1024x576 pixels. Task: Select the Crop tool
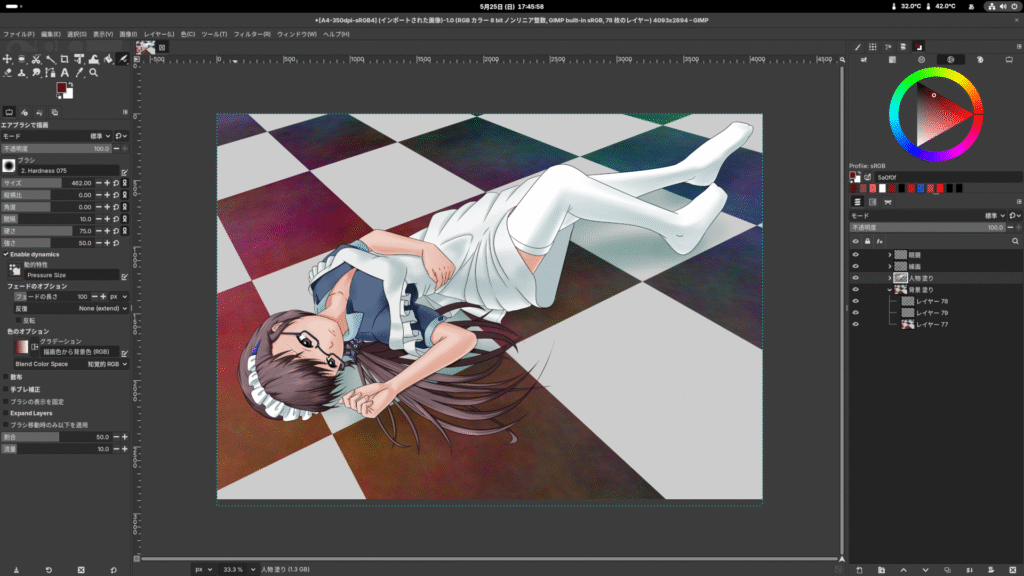tap(65, 59)
